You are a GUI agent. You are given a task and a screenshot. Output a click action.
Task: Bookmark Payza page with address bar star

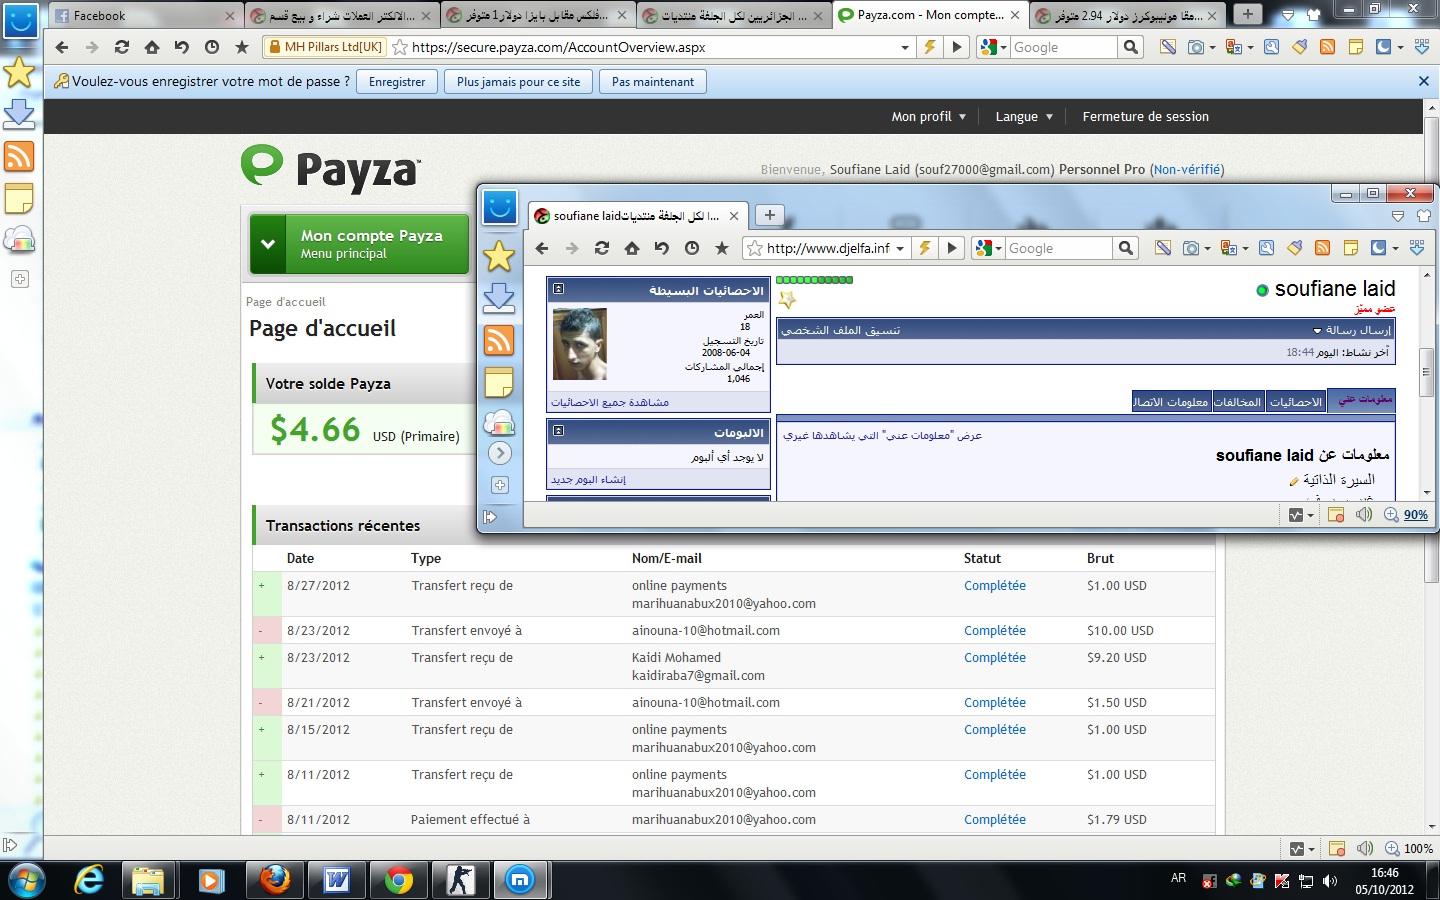coord(400,47)
